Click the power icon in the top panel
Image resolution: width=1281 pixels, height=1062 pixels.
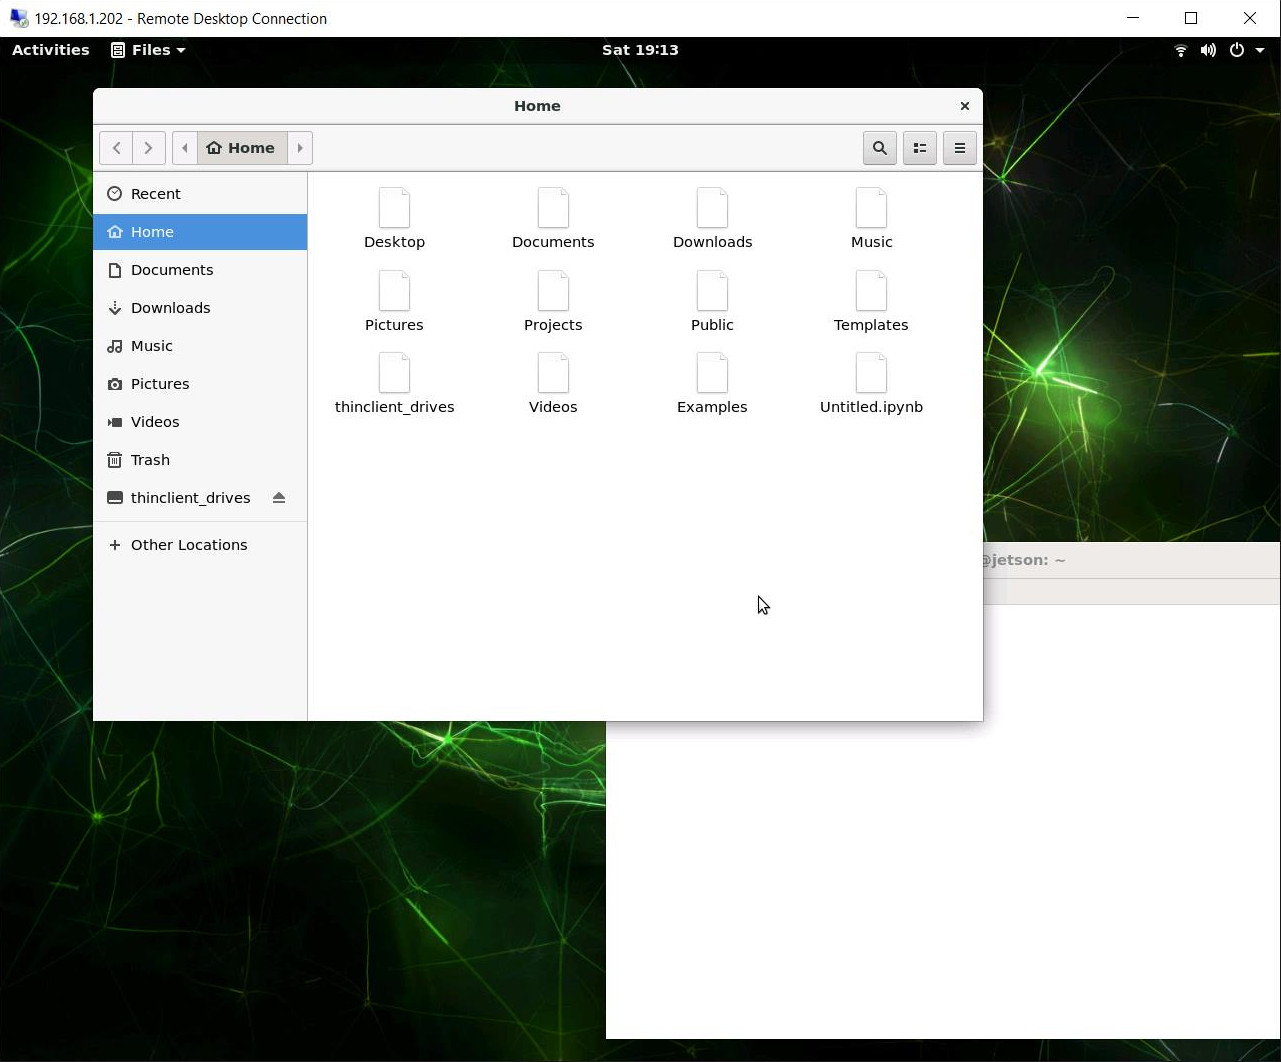click(1237, 49)
